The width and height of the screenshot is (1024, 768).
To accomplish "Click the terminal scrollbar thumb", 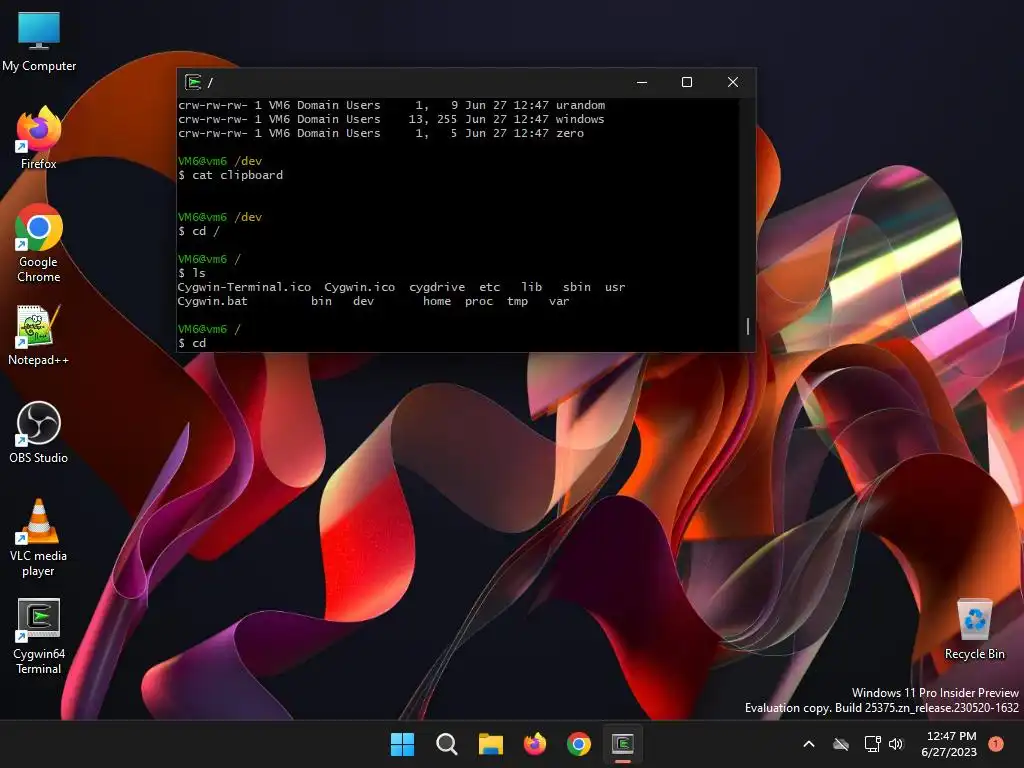I will click(748, 327).
